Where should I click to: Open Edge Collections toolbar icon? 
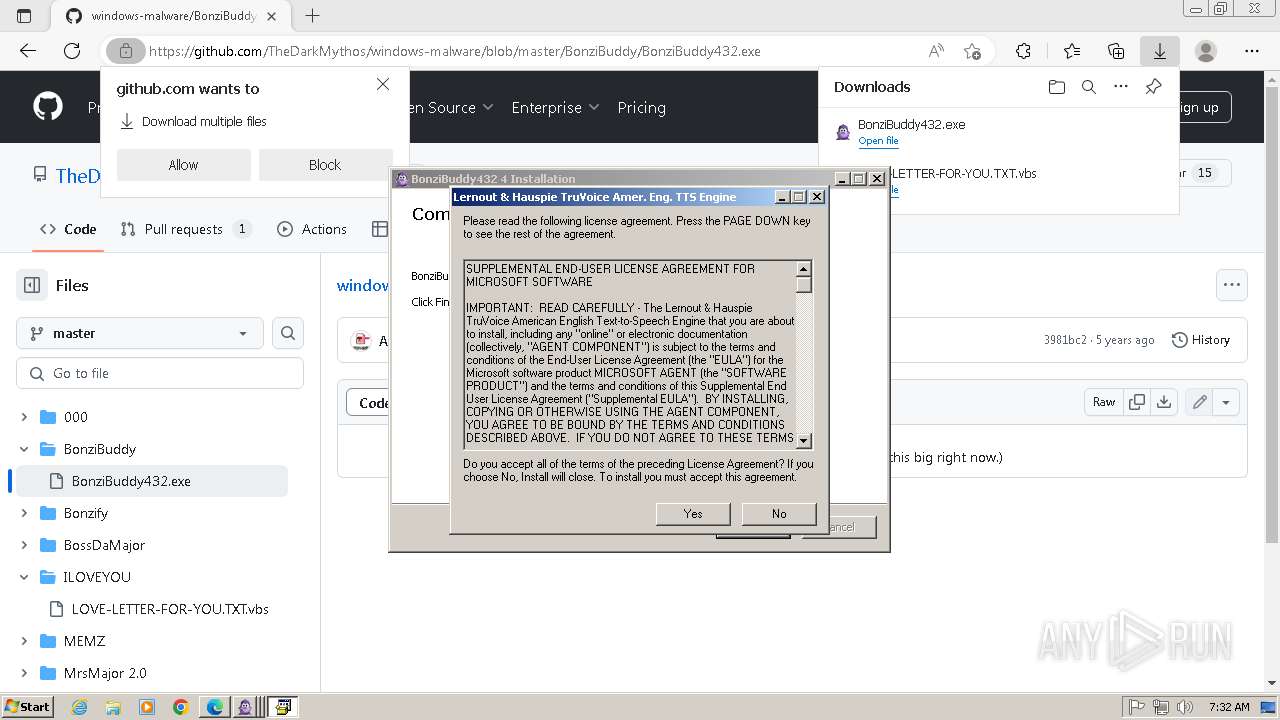point(1116,51)
